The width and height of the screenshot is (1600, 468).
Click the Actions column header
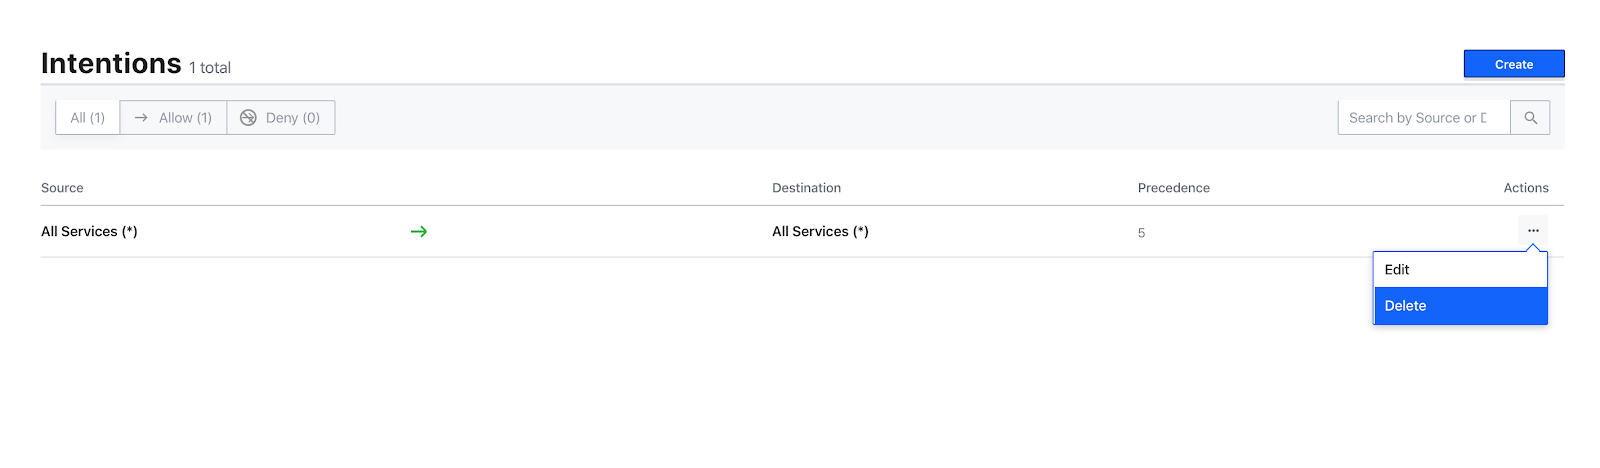click(1525, 188)
